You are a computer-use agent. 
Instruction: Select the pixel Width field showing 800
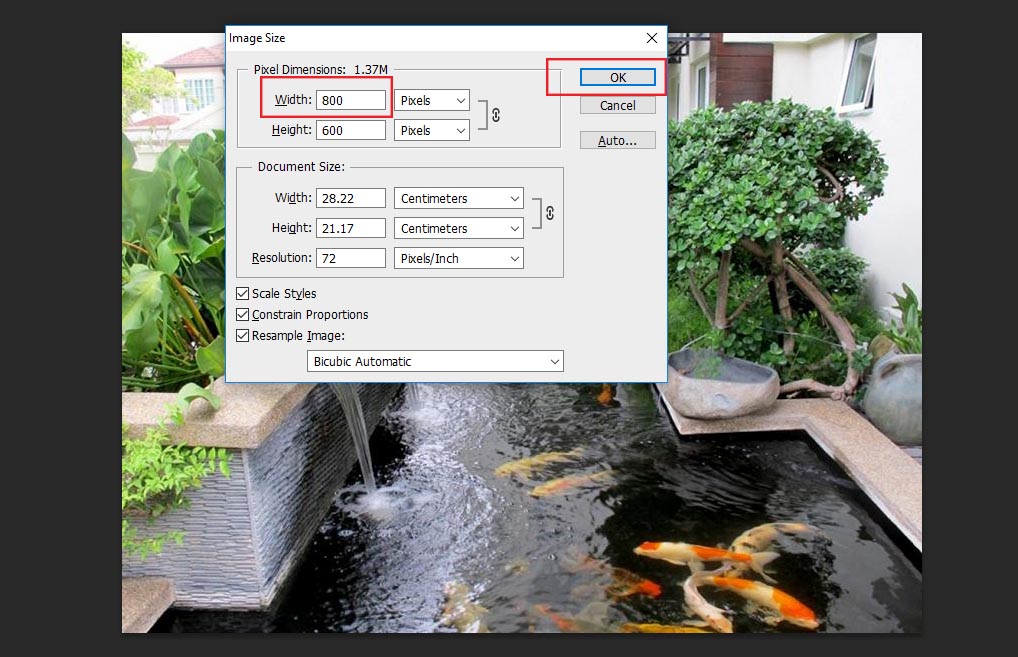pos(351,99)
